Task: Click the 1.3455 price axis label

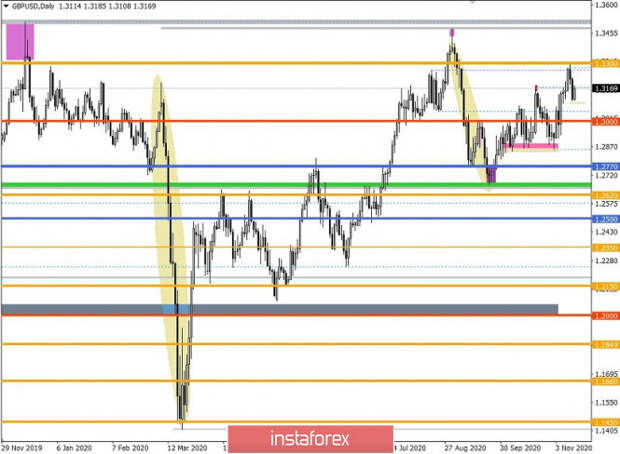Action: pos(606,34)
